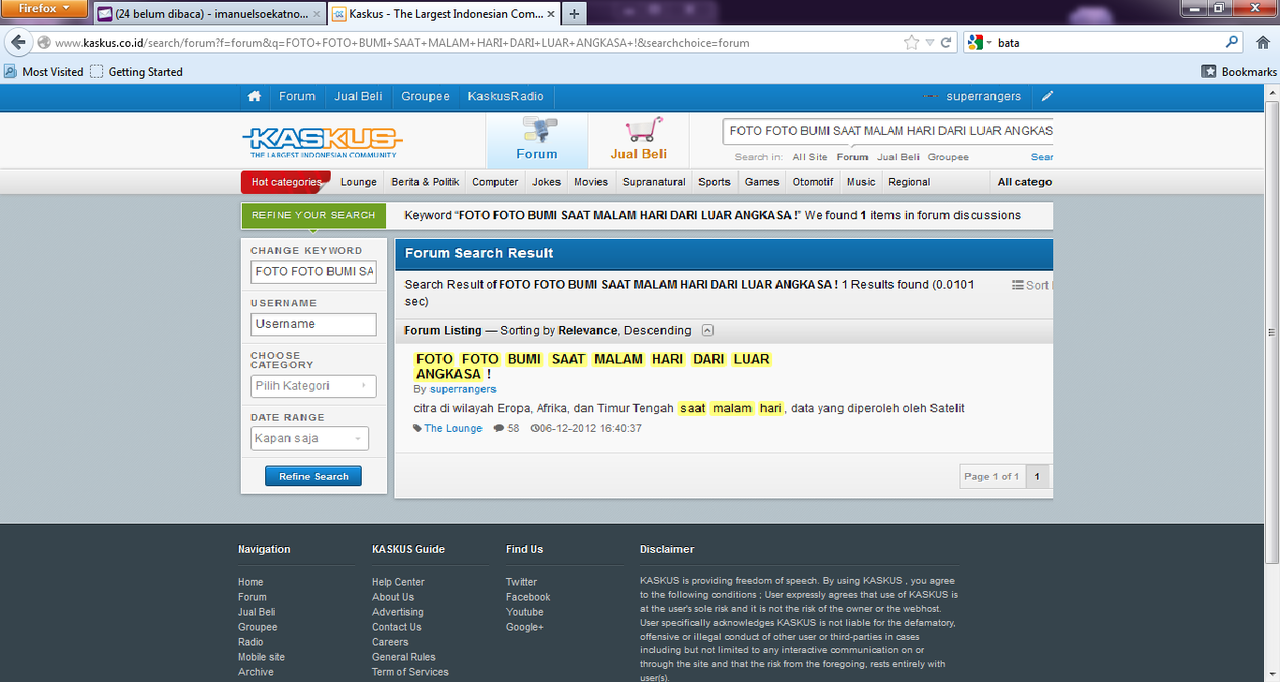Select the Forum icon tab
Screen dimensions: 1280x682
(x=537, y=139)
